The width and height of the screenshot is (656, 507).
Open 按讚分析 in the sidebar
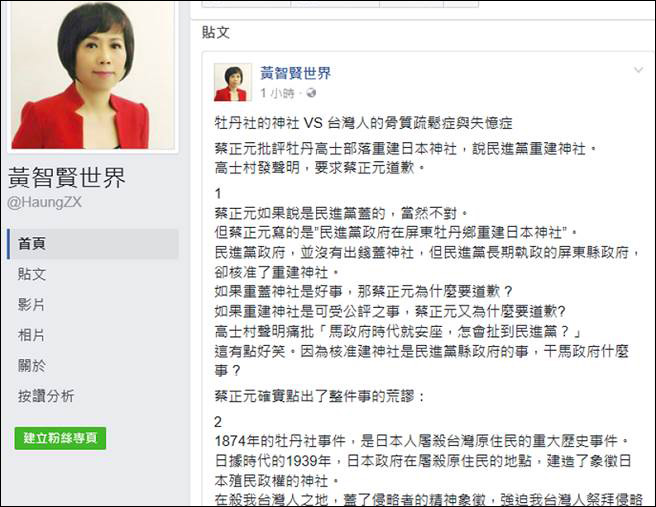(46, 396)
